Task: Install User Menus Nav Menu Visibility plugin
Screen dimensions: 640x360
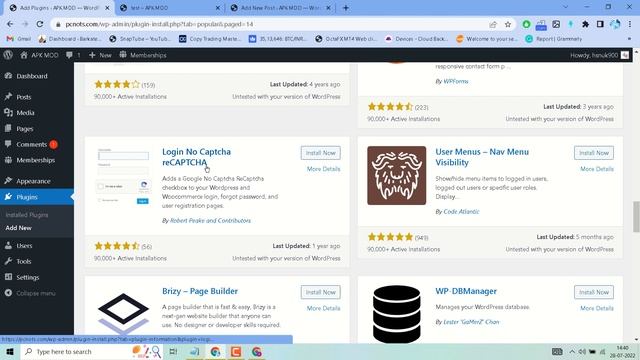Action: pos(594,153)
